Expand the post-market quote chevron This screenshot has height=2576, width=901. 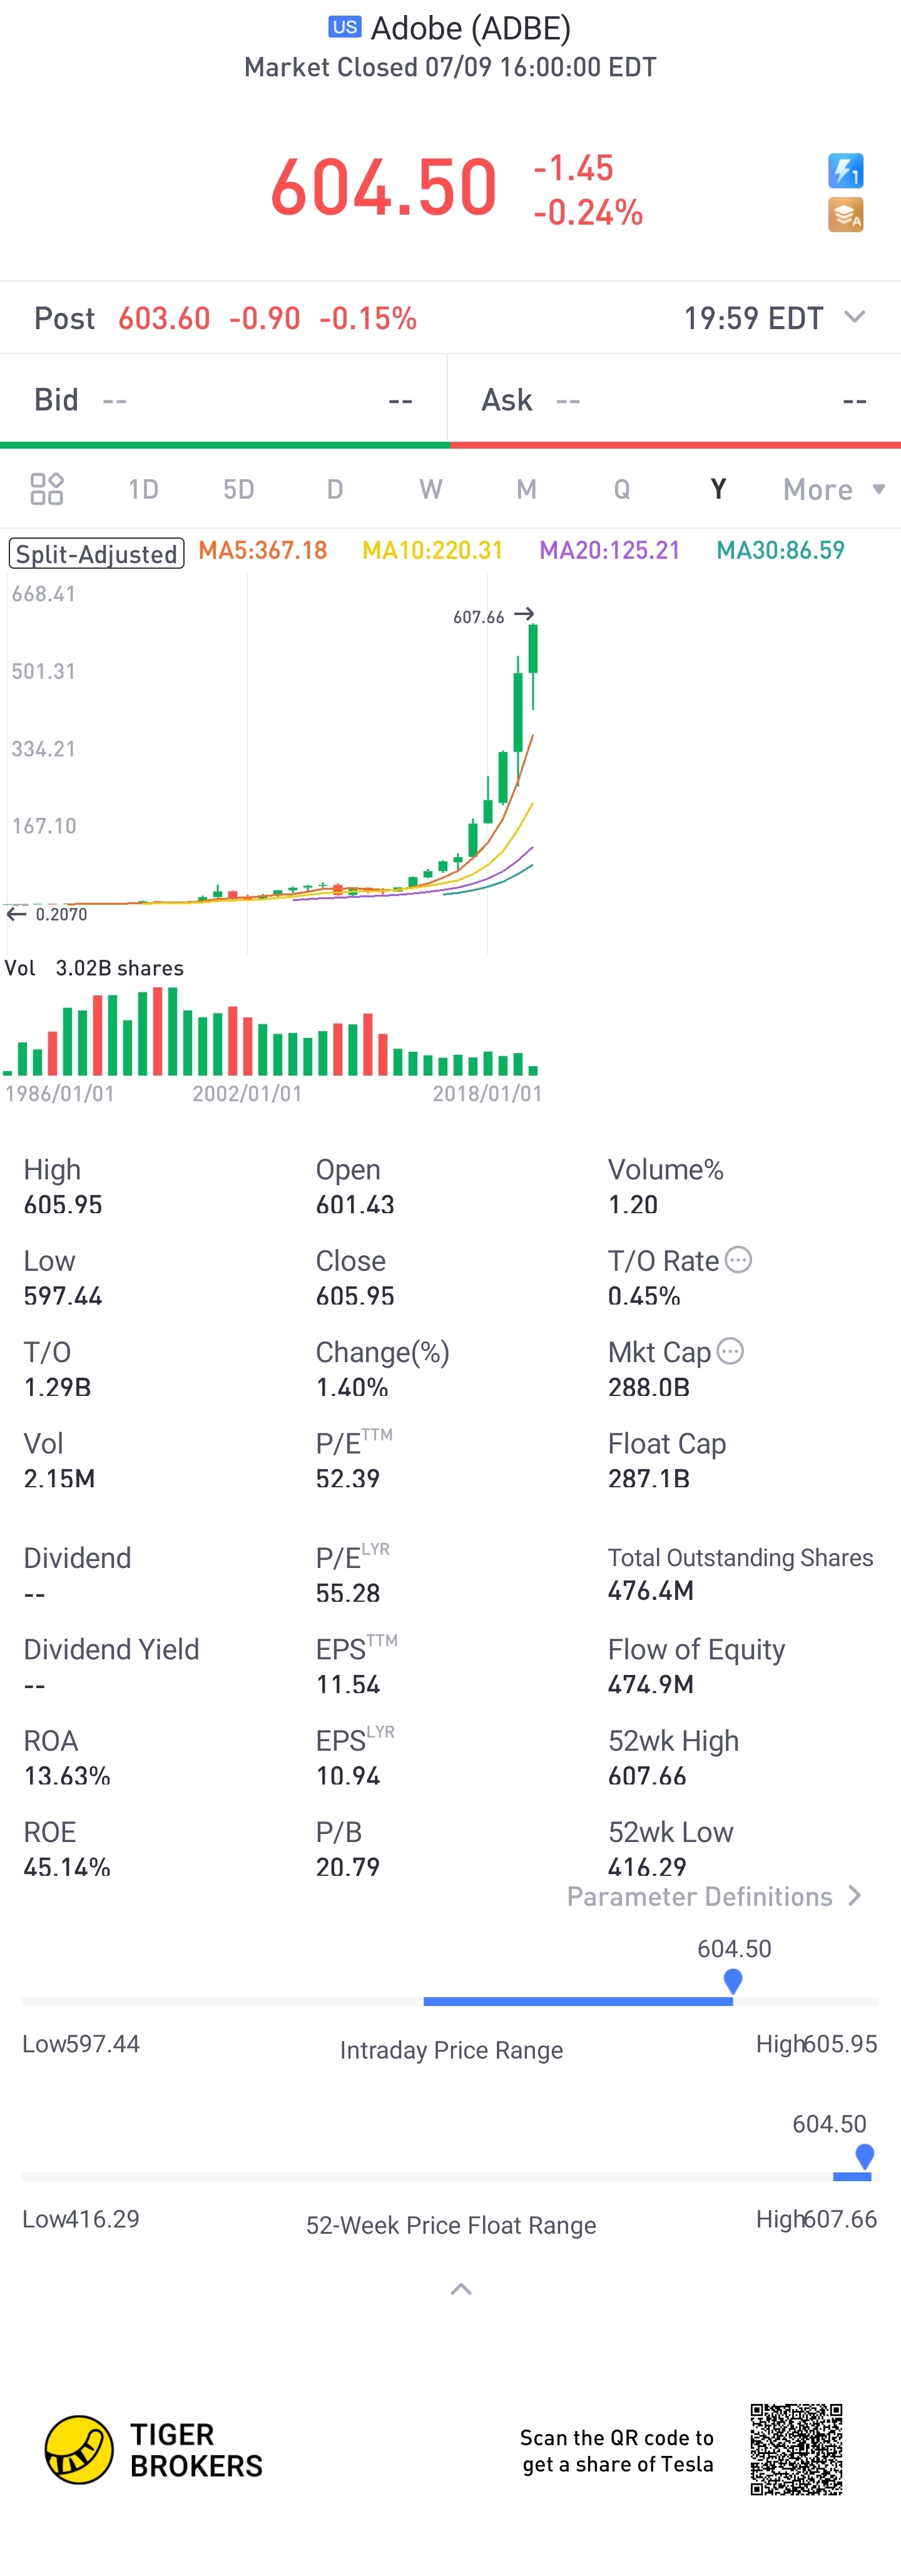tap(854, 317)
